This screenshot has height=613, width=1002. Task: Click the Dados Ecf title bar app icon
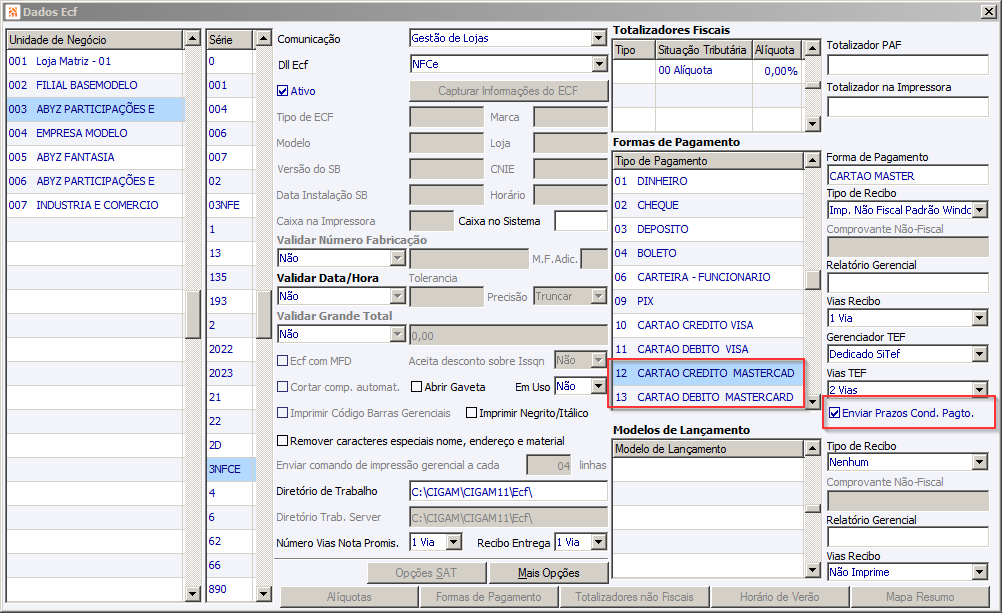[13, 12]
